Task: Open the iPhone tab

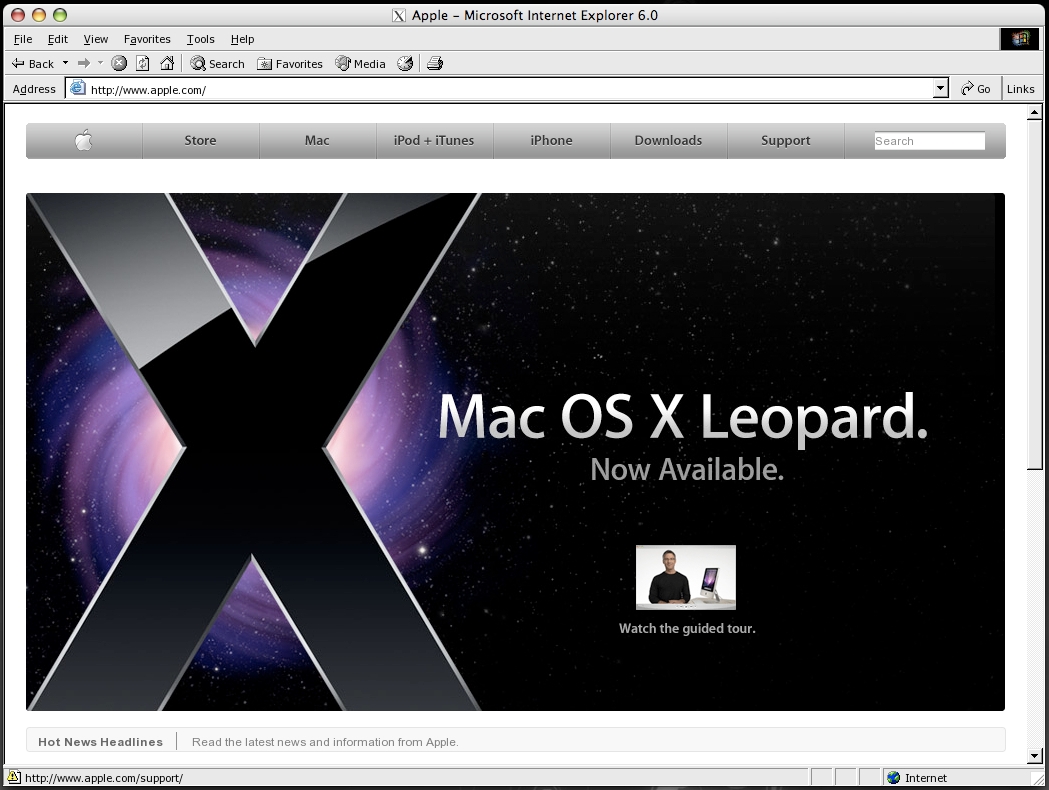Action: [x=551, y=140]
